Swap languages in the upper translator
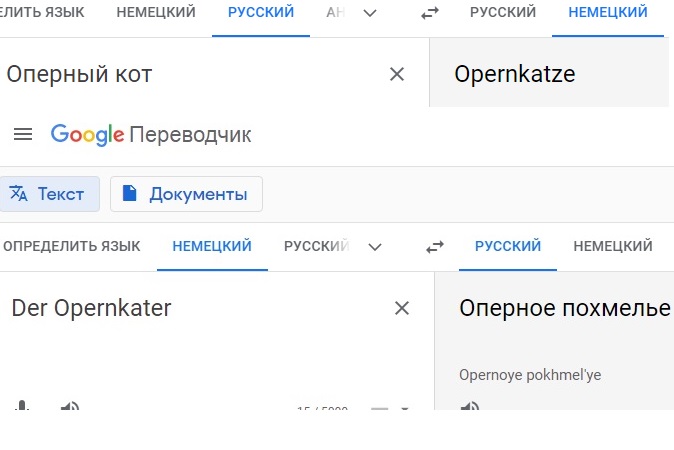The height and width of the screenshot is (450, 674). point(430,13)
